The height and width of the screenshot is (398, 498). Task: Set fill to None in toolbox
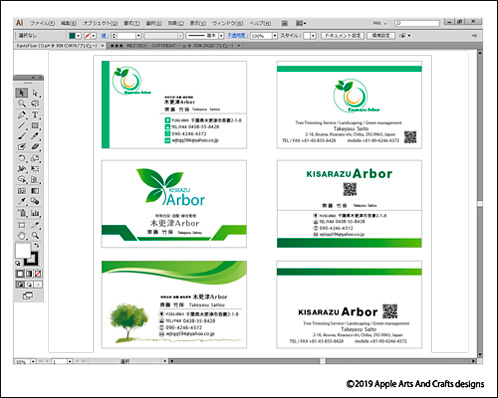pos(38,274)
